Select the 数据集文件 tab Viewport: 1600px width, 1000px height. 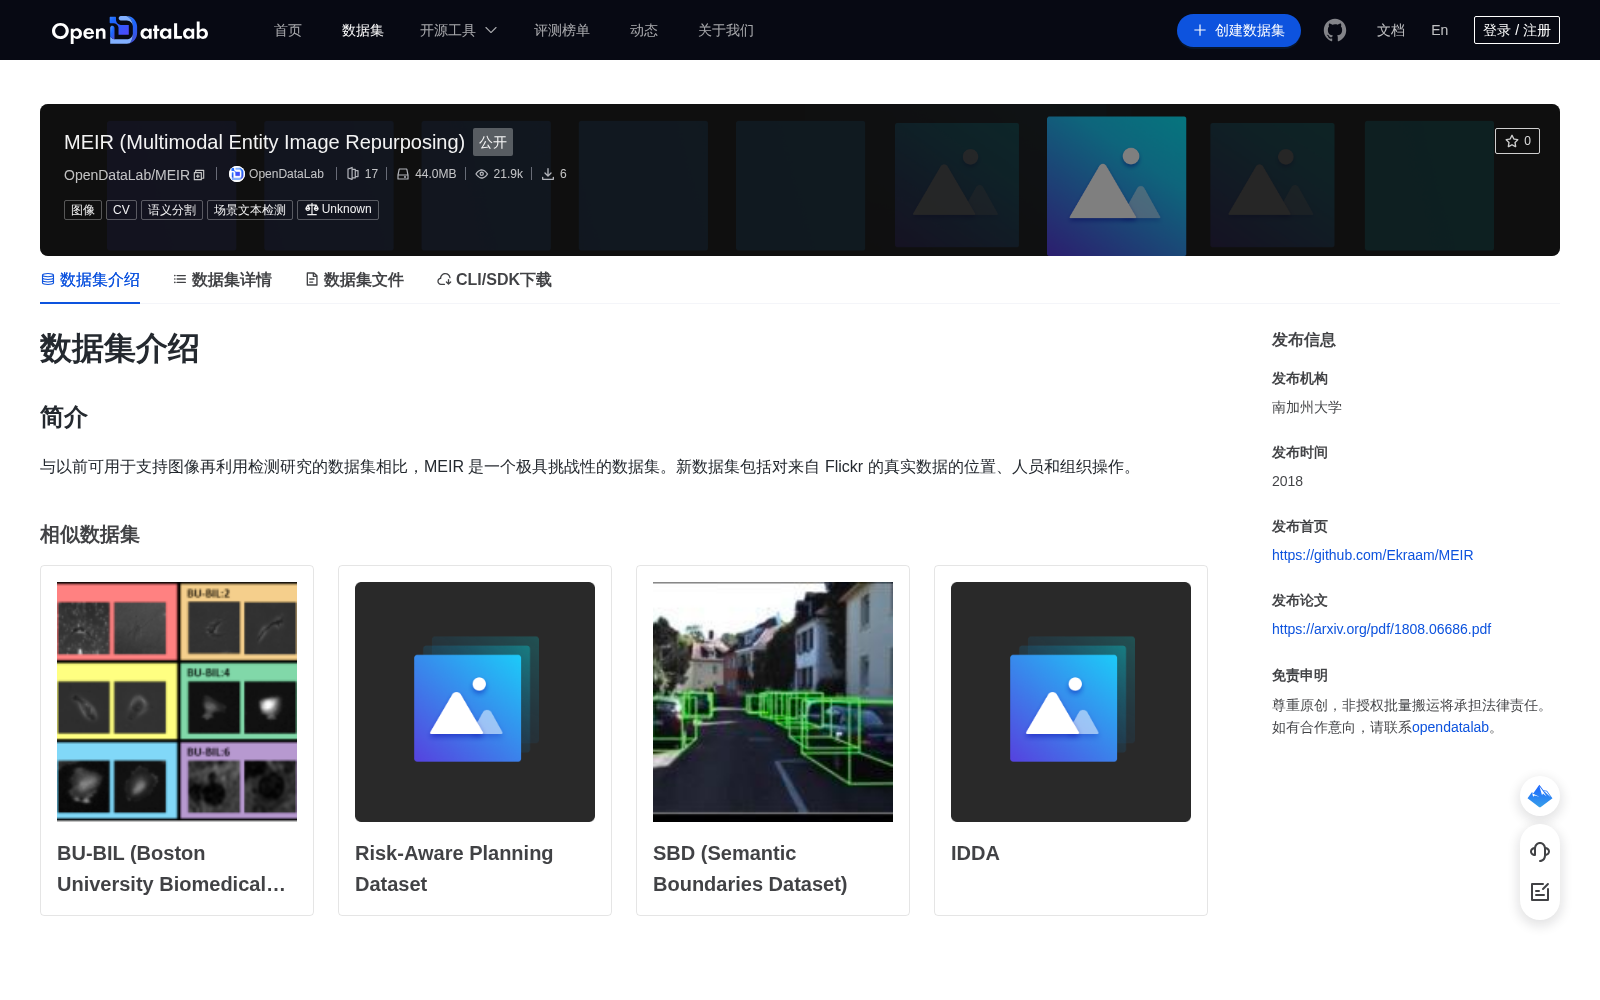pos(354,280)
